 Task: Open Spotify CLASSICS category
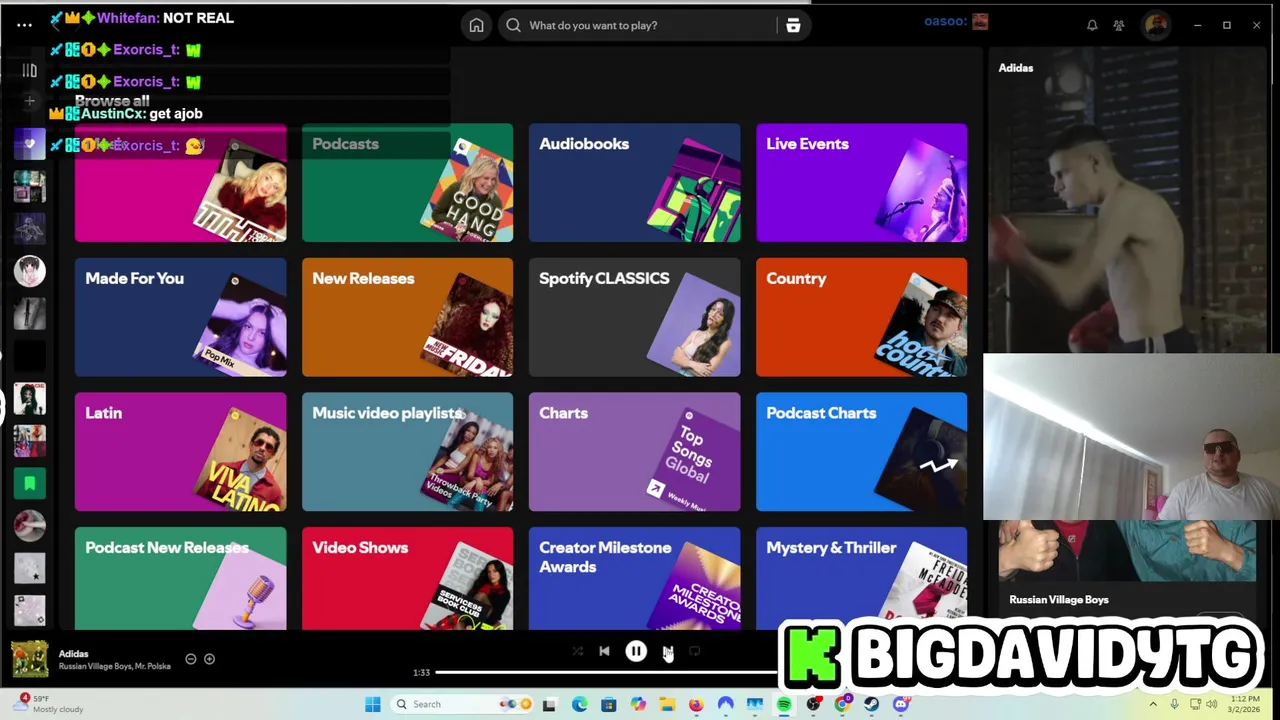click(x=634, y=317)
